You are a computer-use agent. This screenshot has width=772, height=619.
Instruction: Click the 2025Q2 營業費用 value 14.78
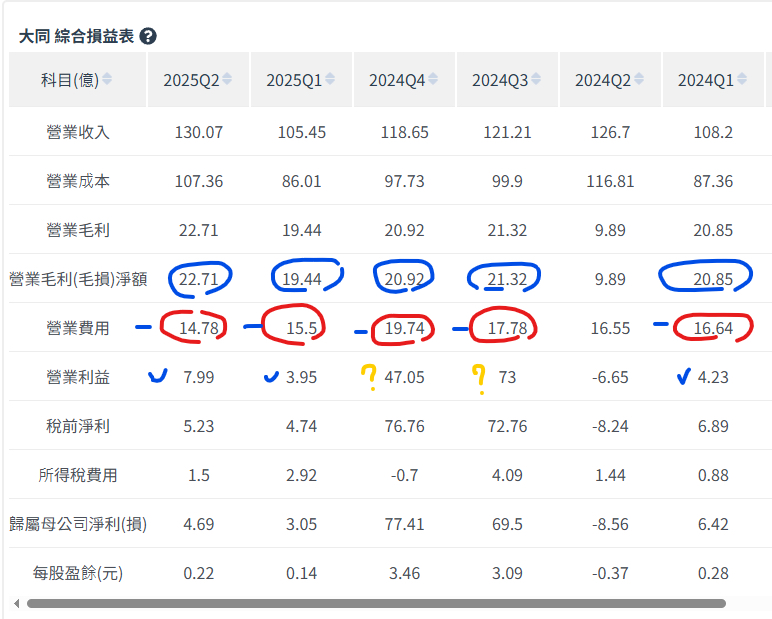pos(198,328)
